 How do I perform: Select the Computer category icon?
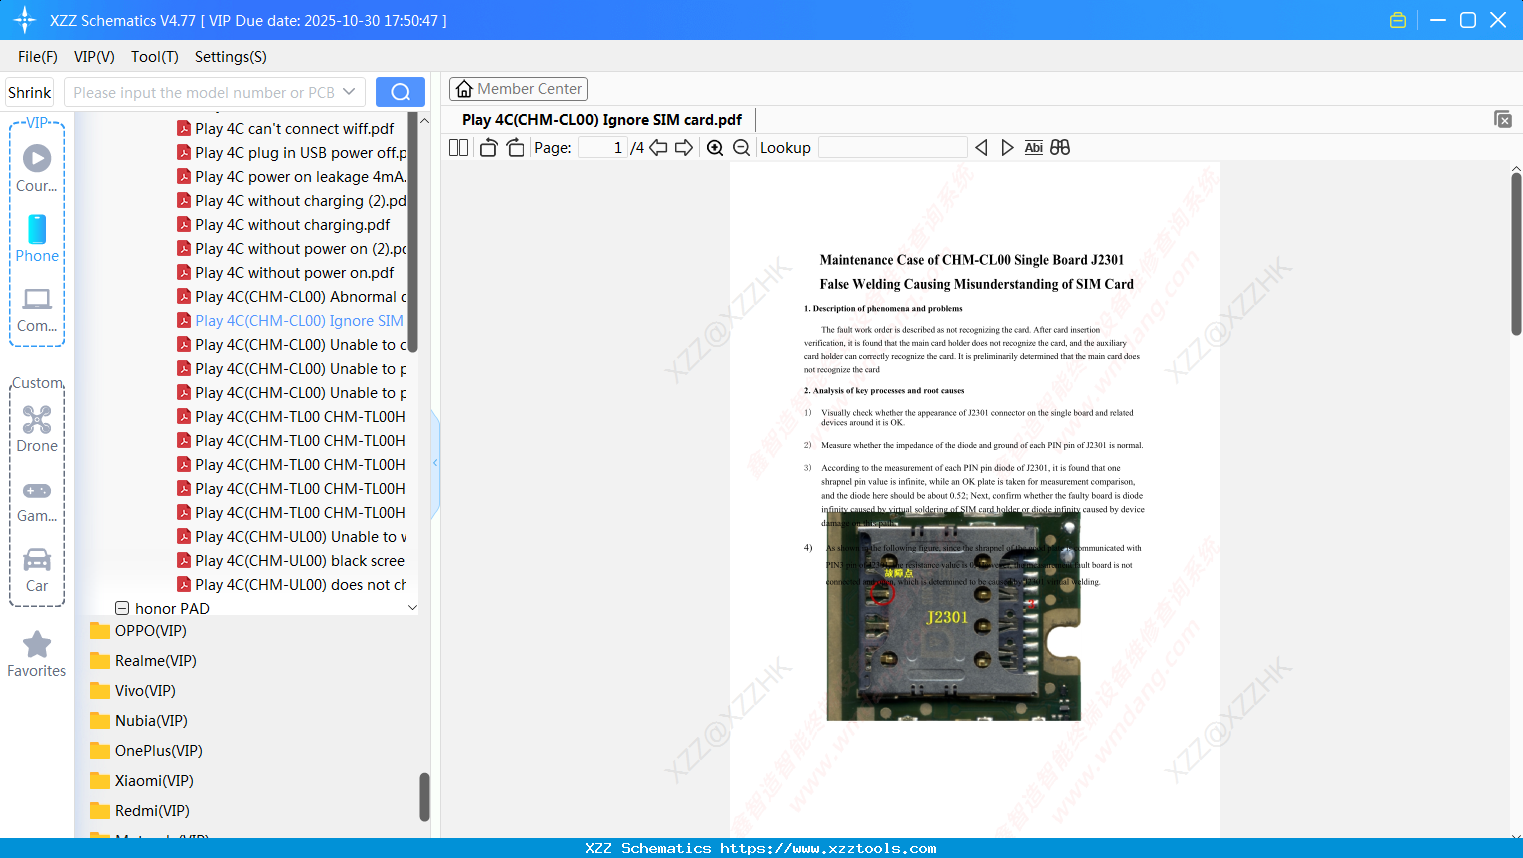[x=37, y=309]
